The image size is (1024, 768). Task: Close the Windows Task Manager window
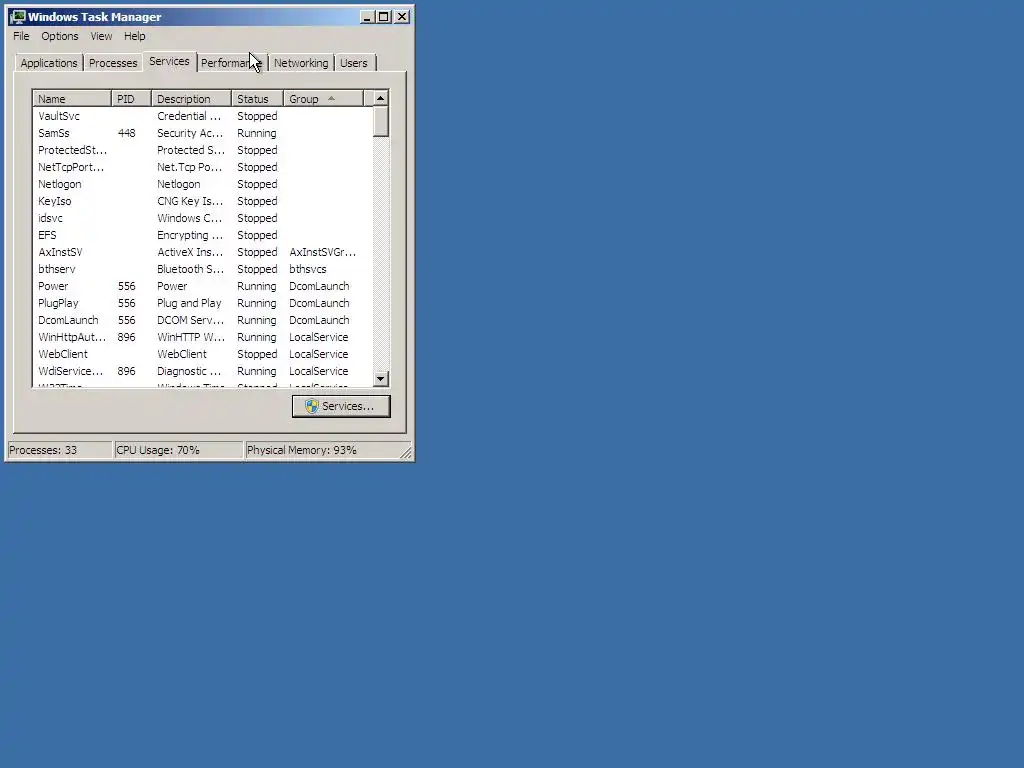click(402, 17)
